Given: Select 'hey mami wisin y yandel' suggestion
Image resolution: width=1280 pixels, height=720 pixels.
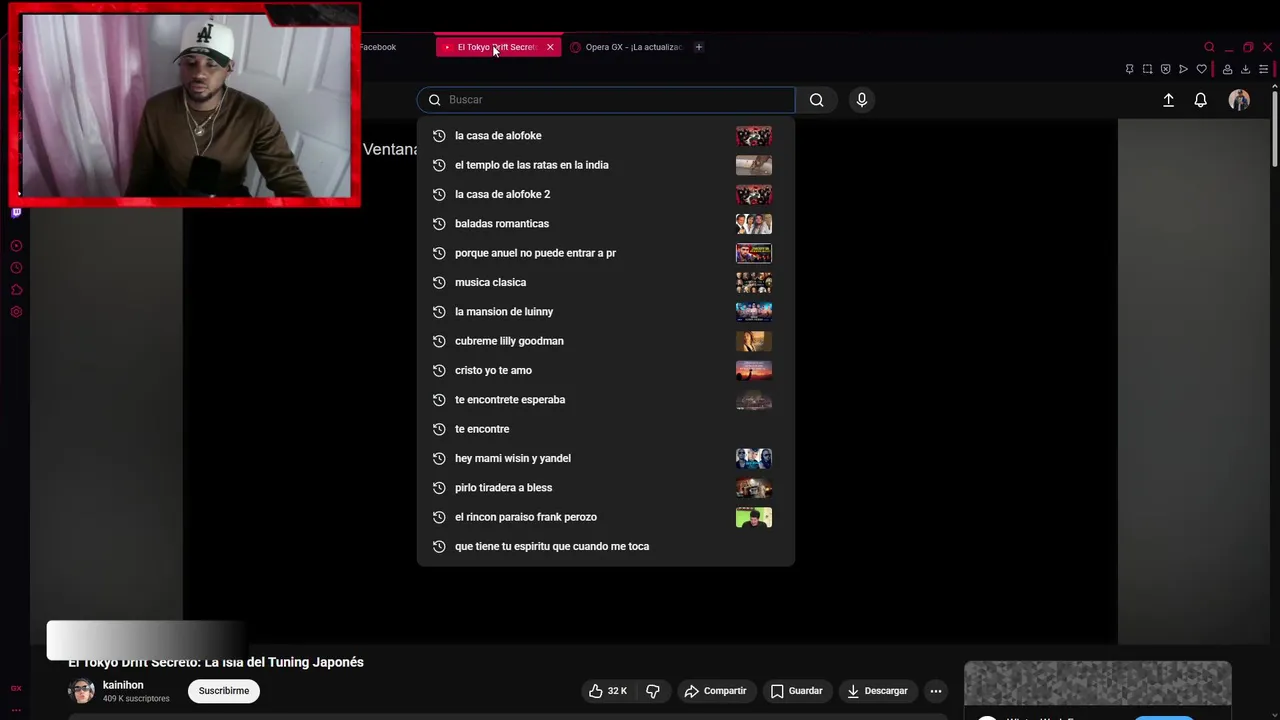Looking at the screenshot, I should [606, 458].
